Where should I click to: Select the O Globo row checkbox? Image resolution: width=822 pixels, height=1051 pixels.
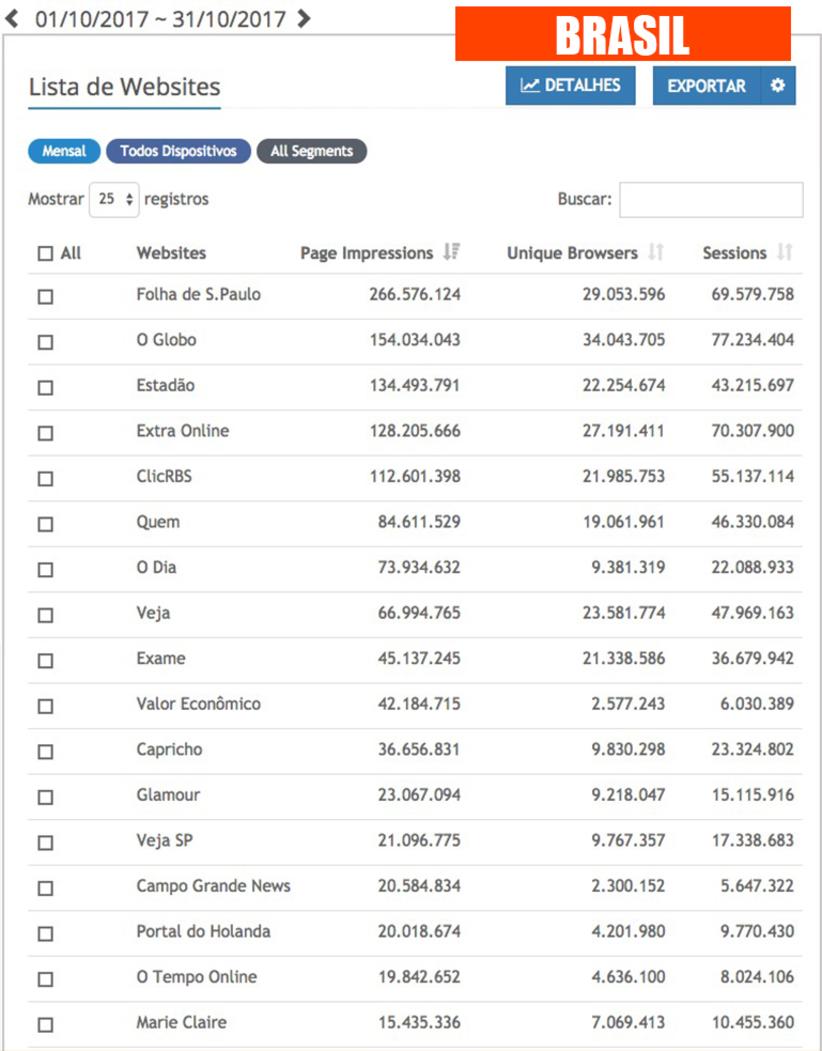(x=45, y=342)
